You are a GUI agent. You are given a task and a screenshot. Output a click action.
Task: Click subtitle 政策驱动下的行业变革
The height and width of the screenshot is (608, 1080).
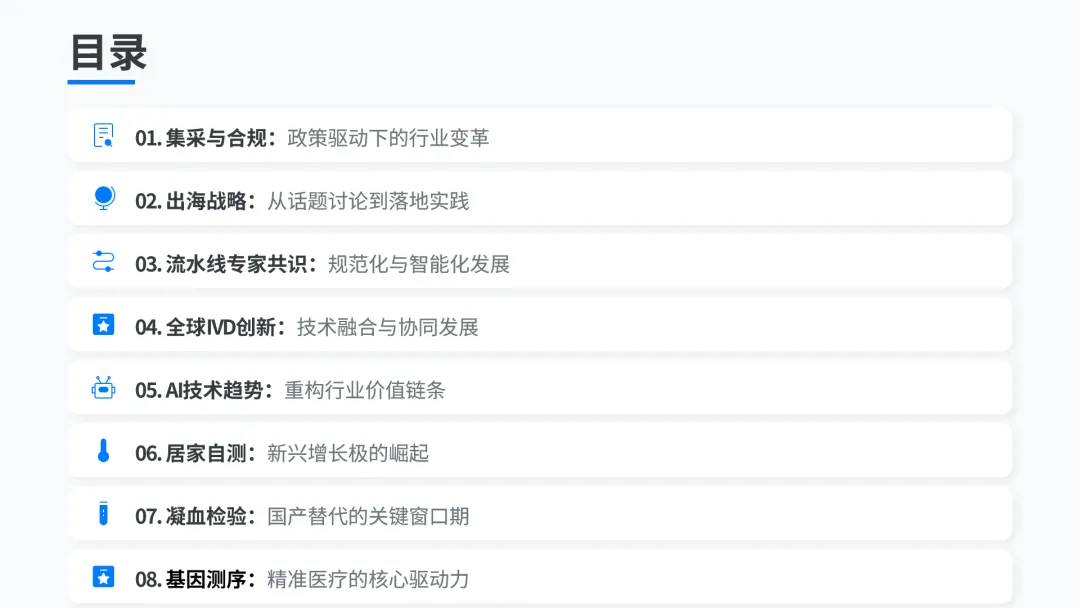(388, 138)
